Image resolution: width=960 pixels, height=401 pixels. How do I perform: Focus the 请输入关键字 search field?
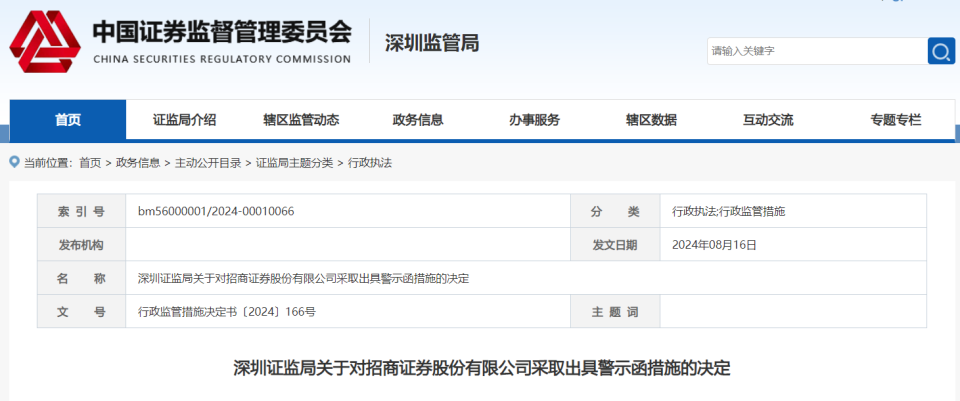tap(817, 51)
